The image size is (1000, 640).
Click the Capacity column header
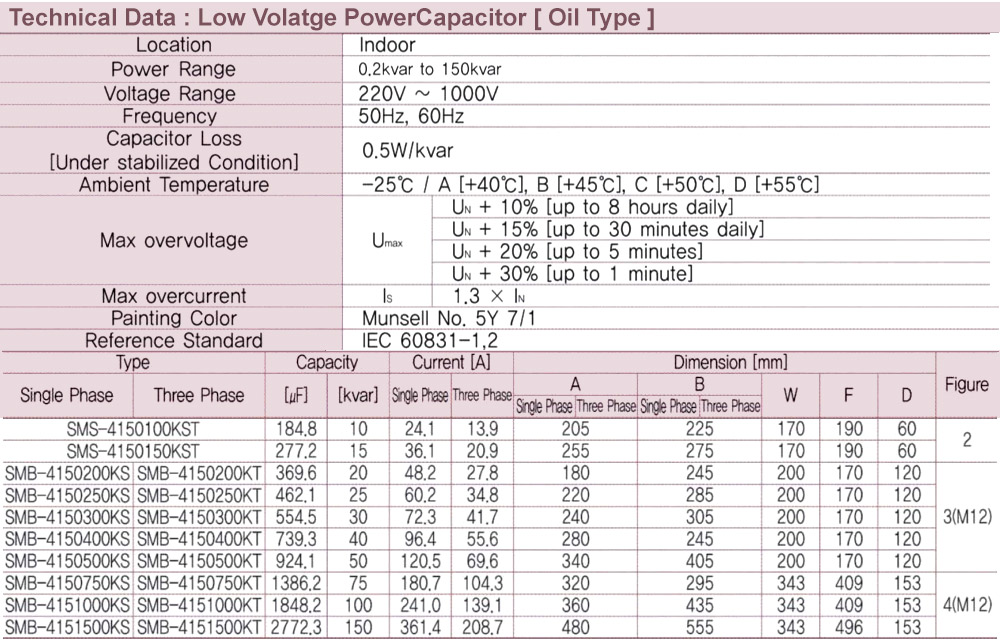[327, 363]
